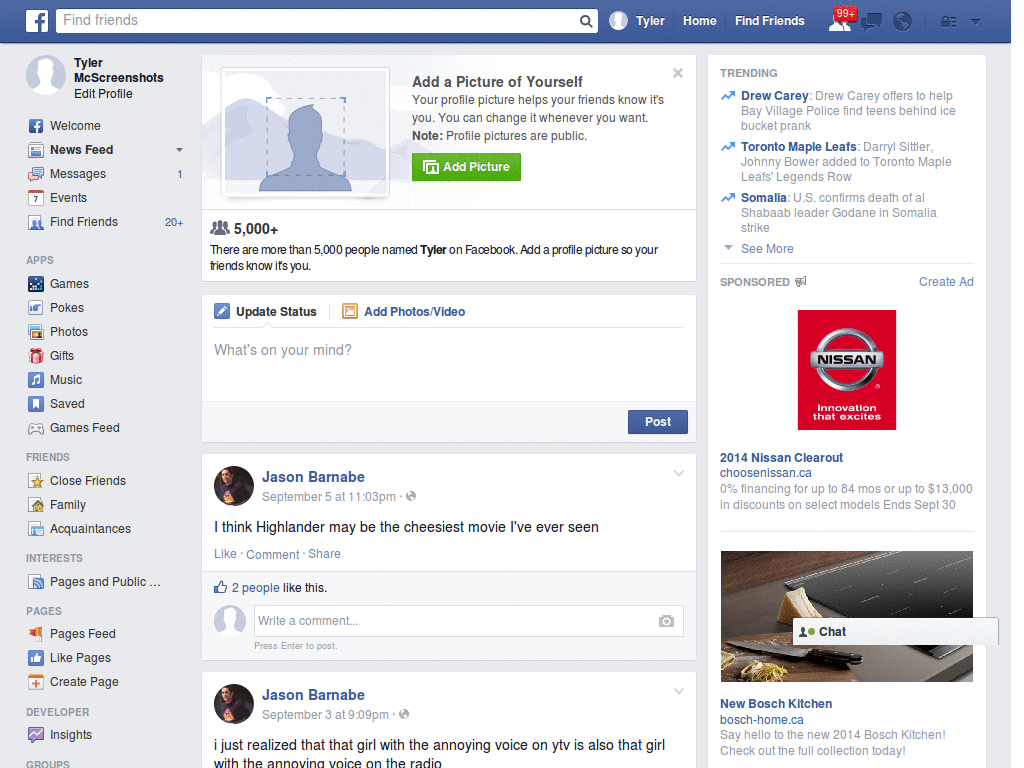This screenshot has width=1024, height=768.
Task: Click the Find Friends sidebar icon
Action: 36,222
